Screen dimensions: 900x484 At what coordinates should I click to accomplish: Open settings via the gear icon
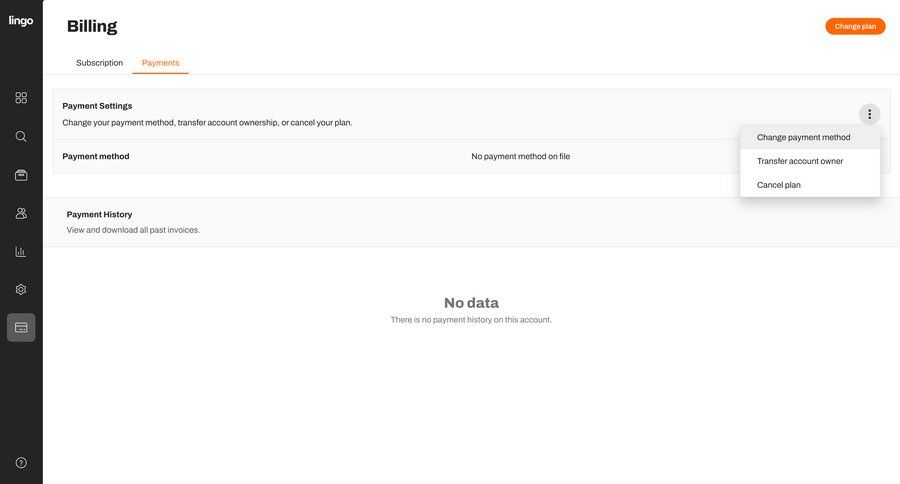21,289
